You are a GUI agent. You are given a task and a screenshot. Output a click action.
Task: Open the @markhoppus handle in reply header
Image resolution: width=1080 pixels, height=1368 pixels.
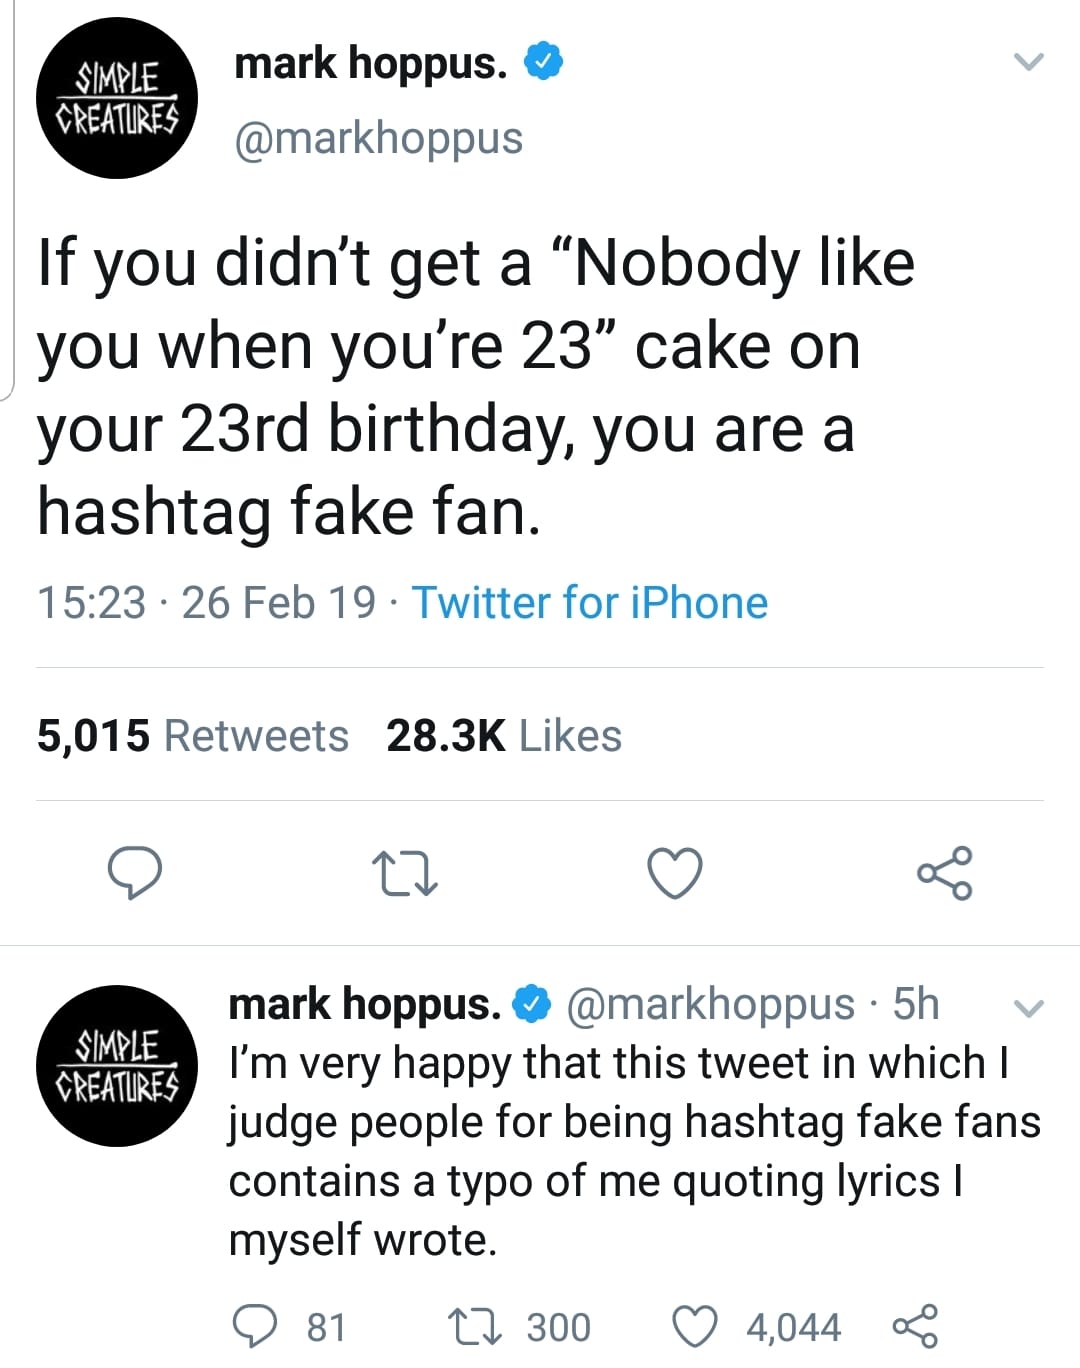711,1004
